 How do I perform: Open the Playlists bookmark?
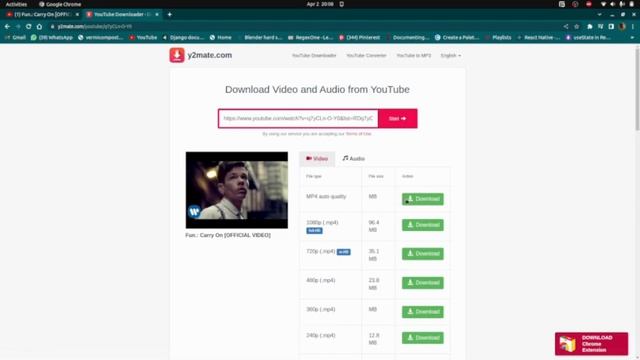point(498,38)
